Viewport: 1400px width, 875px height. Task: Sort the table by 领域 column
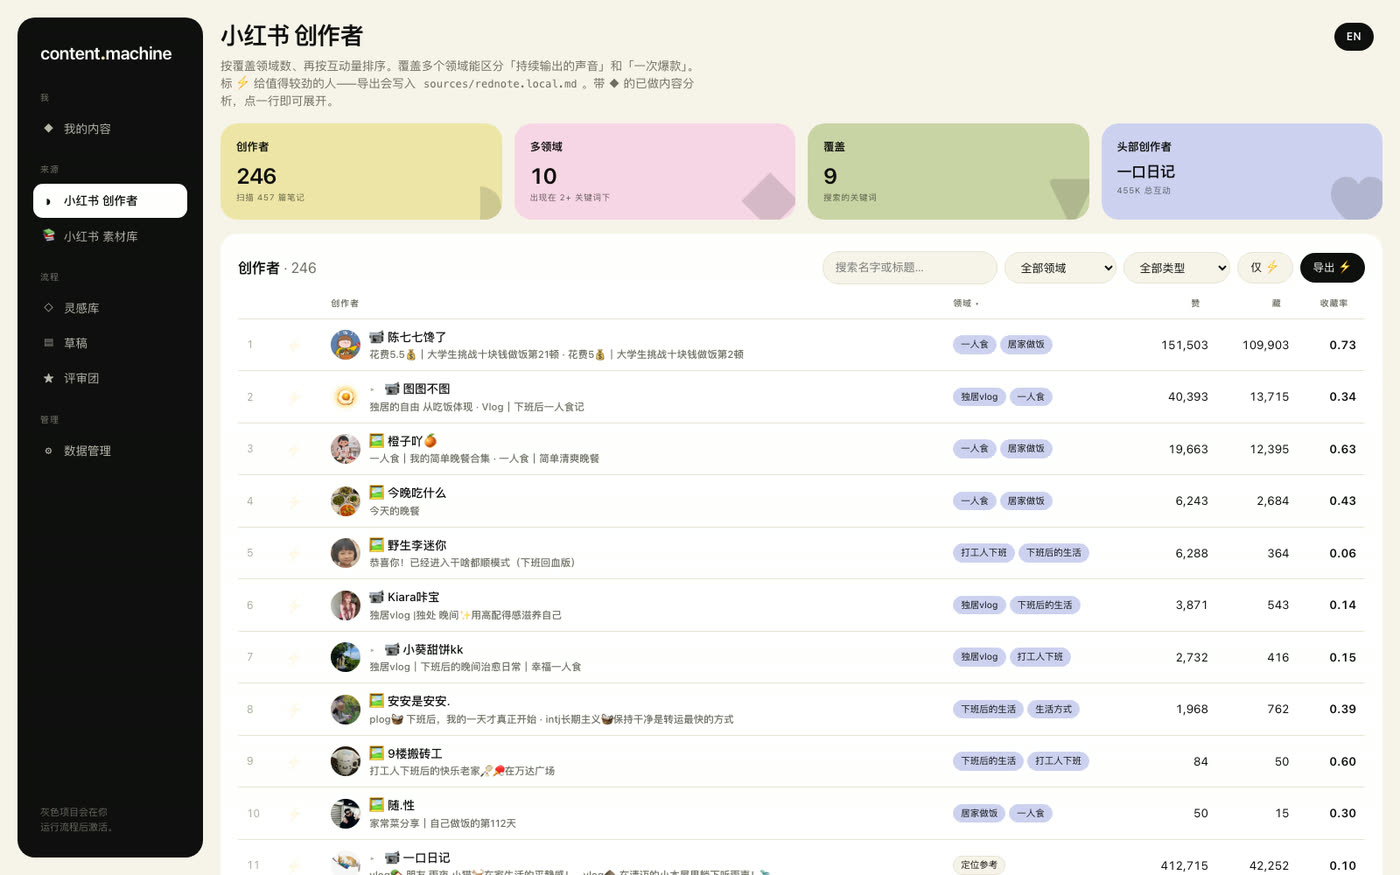click(x=965, y=303)
